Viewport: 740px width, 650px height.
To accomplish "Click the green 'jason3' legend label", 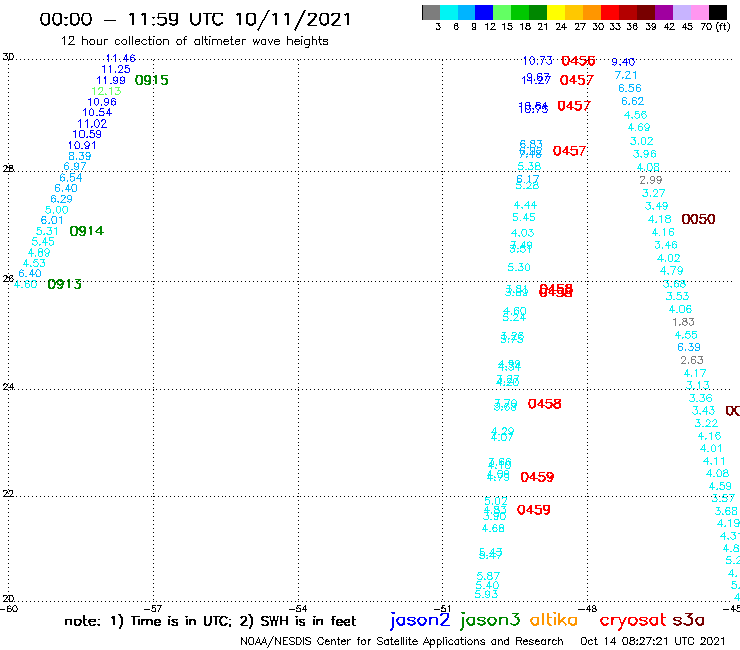I will pyautogui.click(x=490, y=621).
